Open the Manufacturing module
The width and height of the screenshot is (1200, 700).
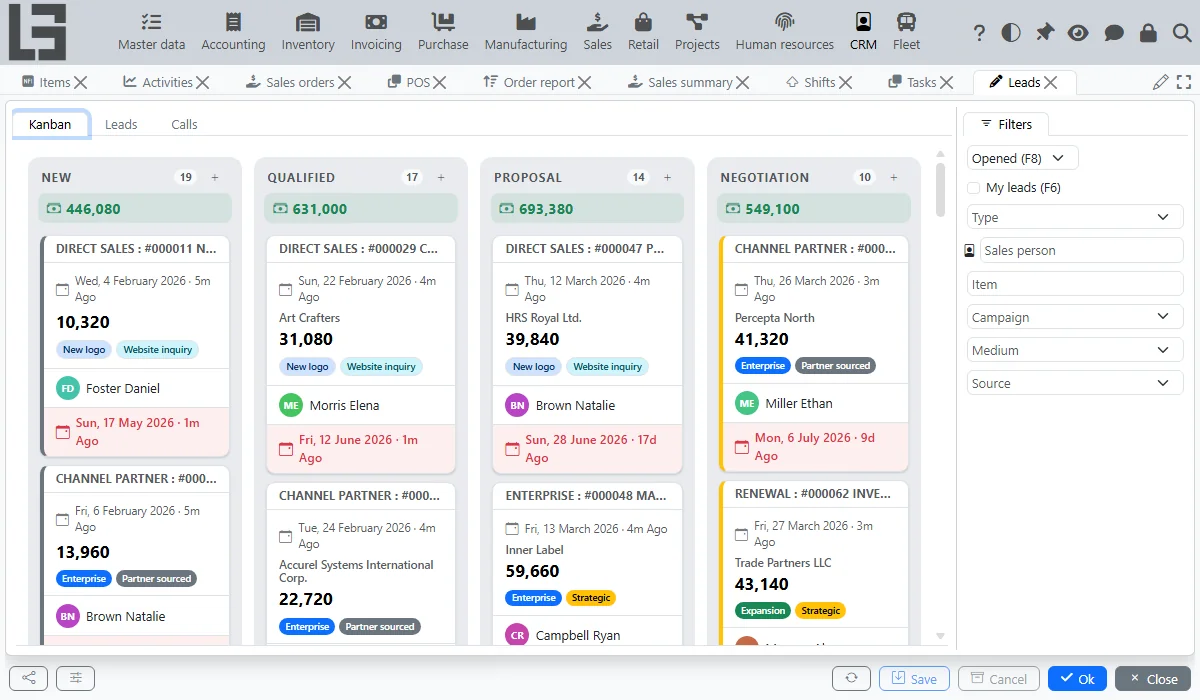point(525,32)
